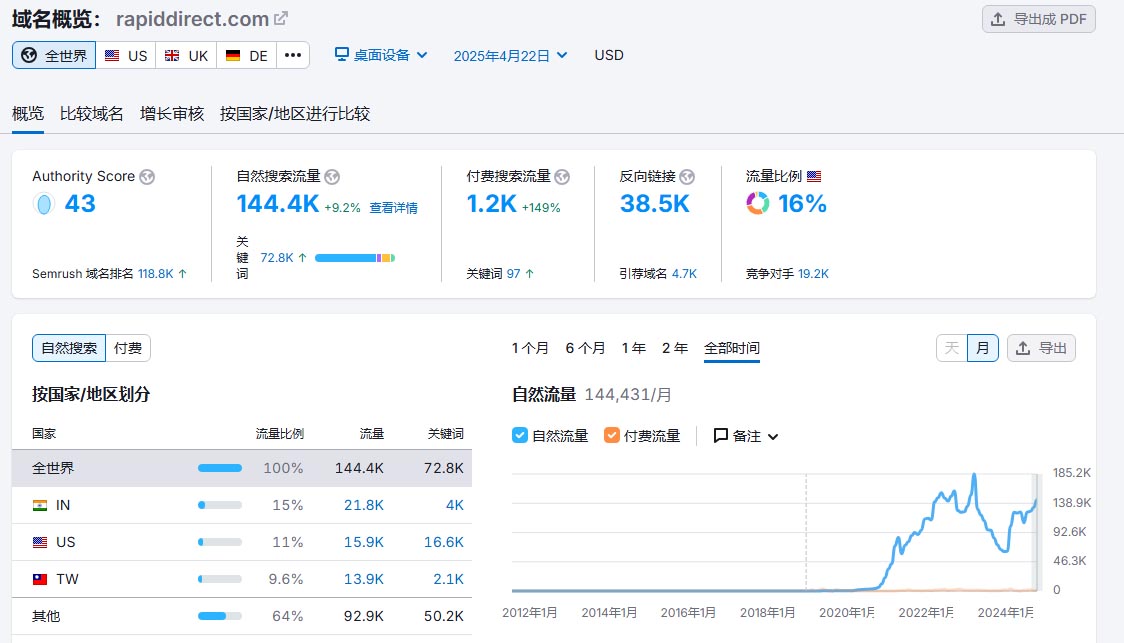Open the more regions ellipsis menu
This screenshot has height=643, width=1124.
pyautogui.click(x=293, y=55)
